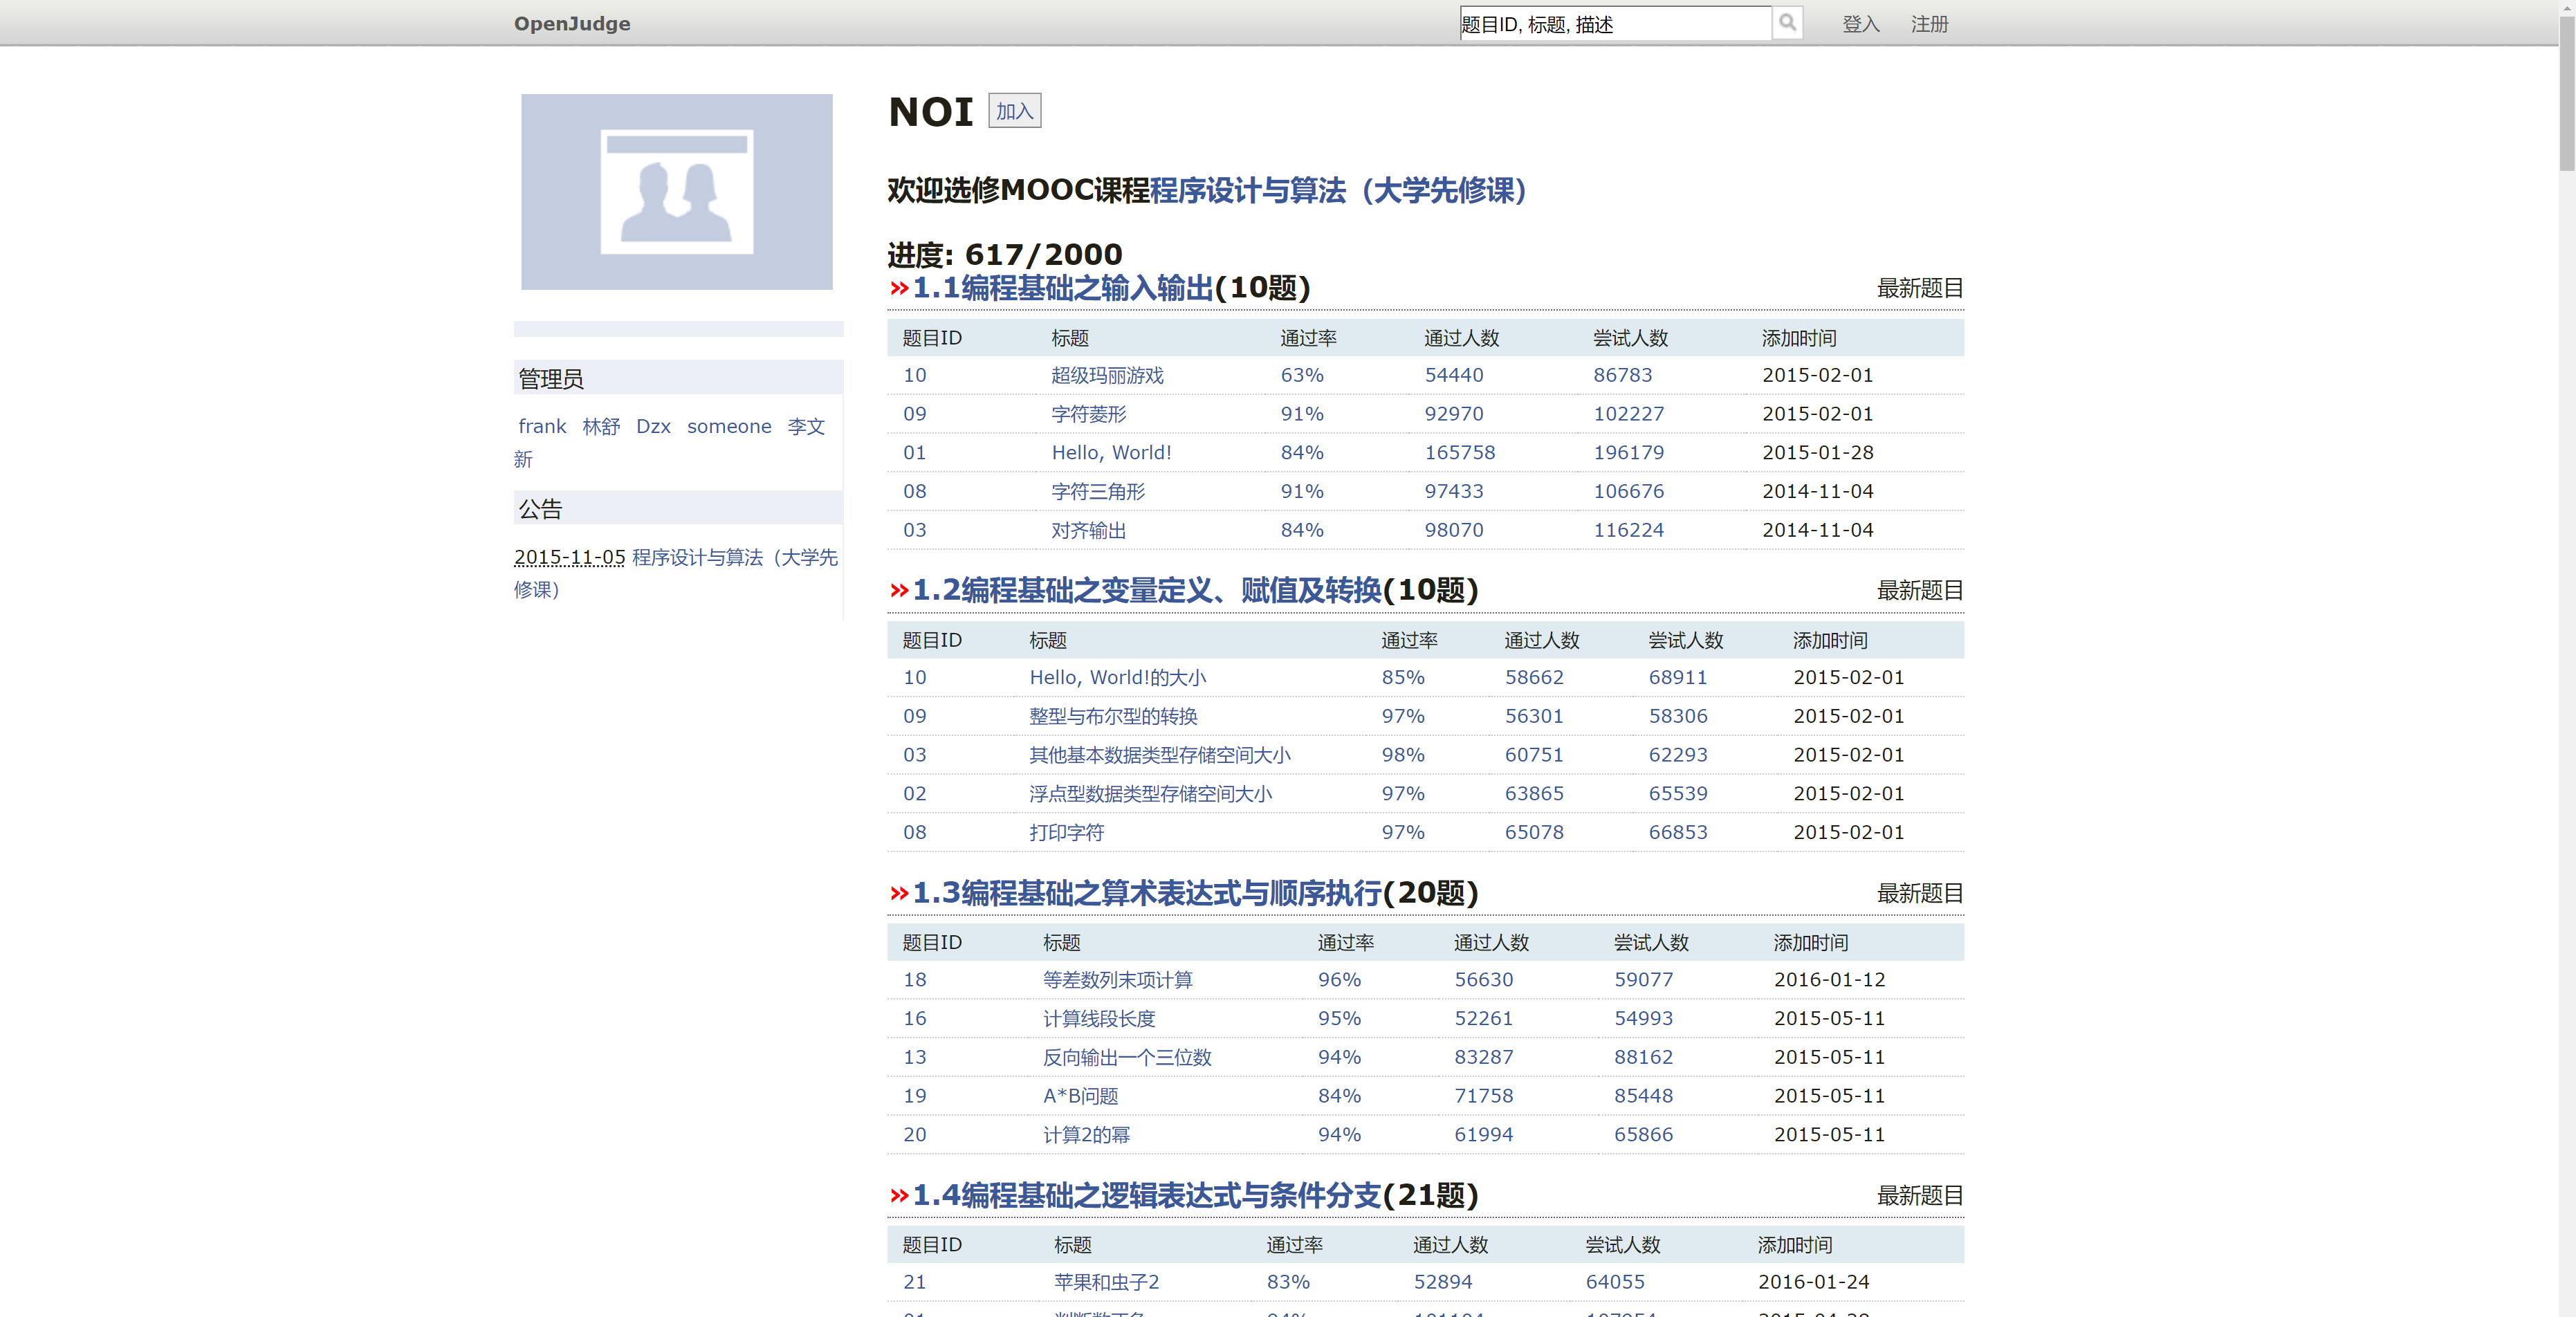Open the 程序设计与算法 MOOC course link
The image size is (2576, 1317).
[x=1337, y=190]
